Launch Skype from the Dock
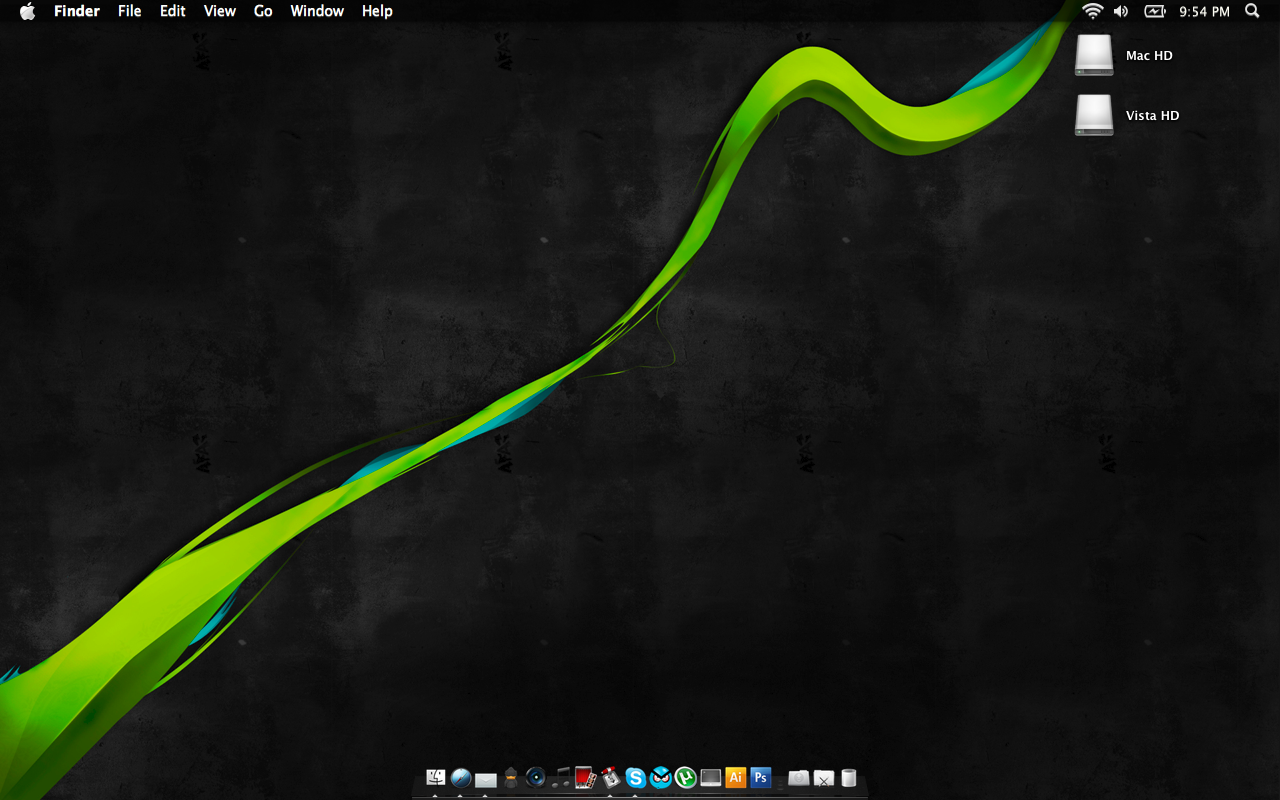The image size is (1280, 800). pos(636,777)
